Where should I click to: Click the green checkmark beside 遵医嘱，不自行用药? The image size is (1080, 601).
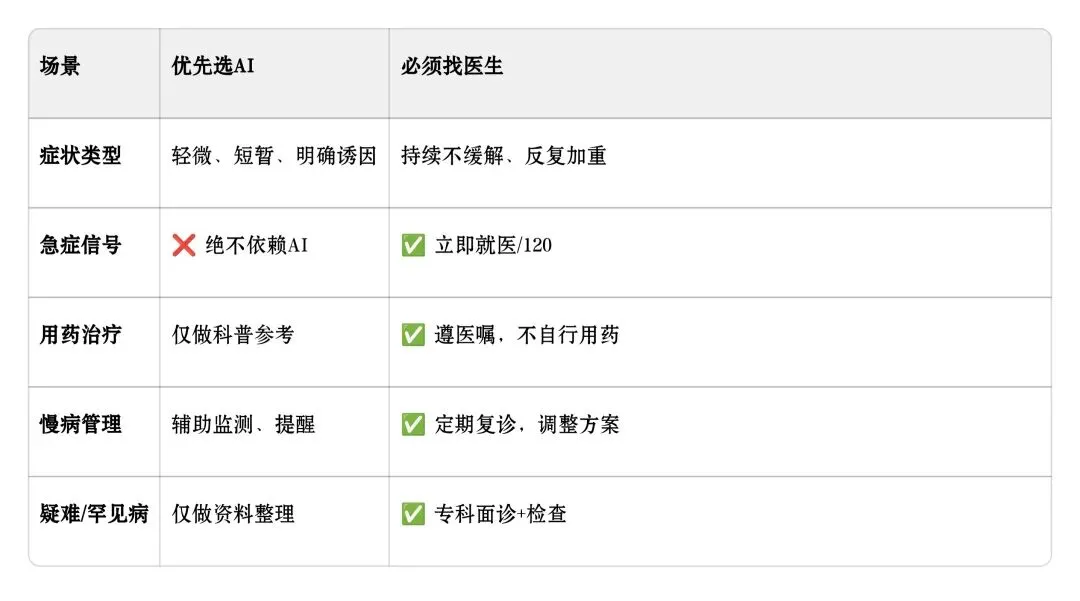pos(413,335)
